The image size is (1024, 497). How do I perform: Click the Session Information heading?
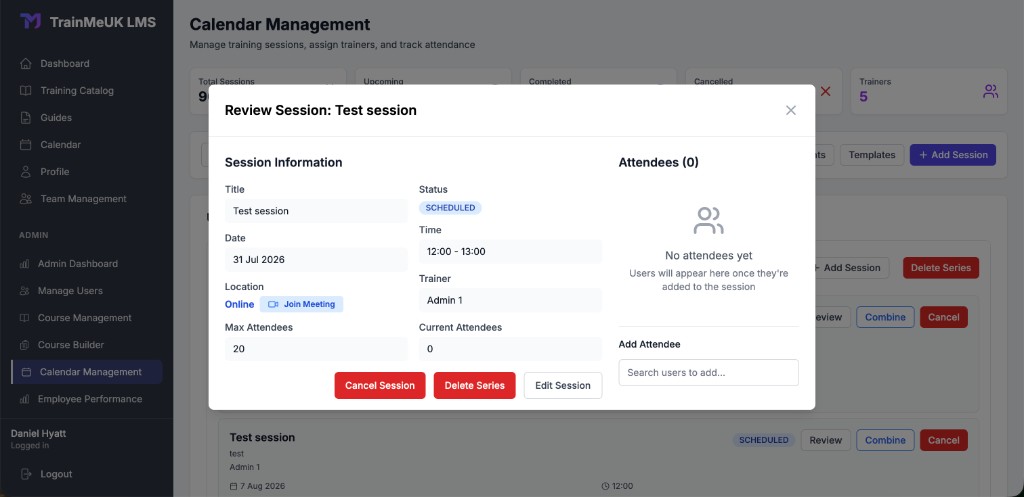point(283,163)
